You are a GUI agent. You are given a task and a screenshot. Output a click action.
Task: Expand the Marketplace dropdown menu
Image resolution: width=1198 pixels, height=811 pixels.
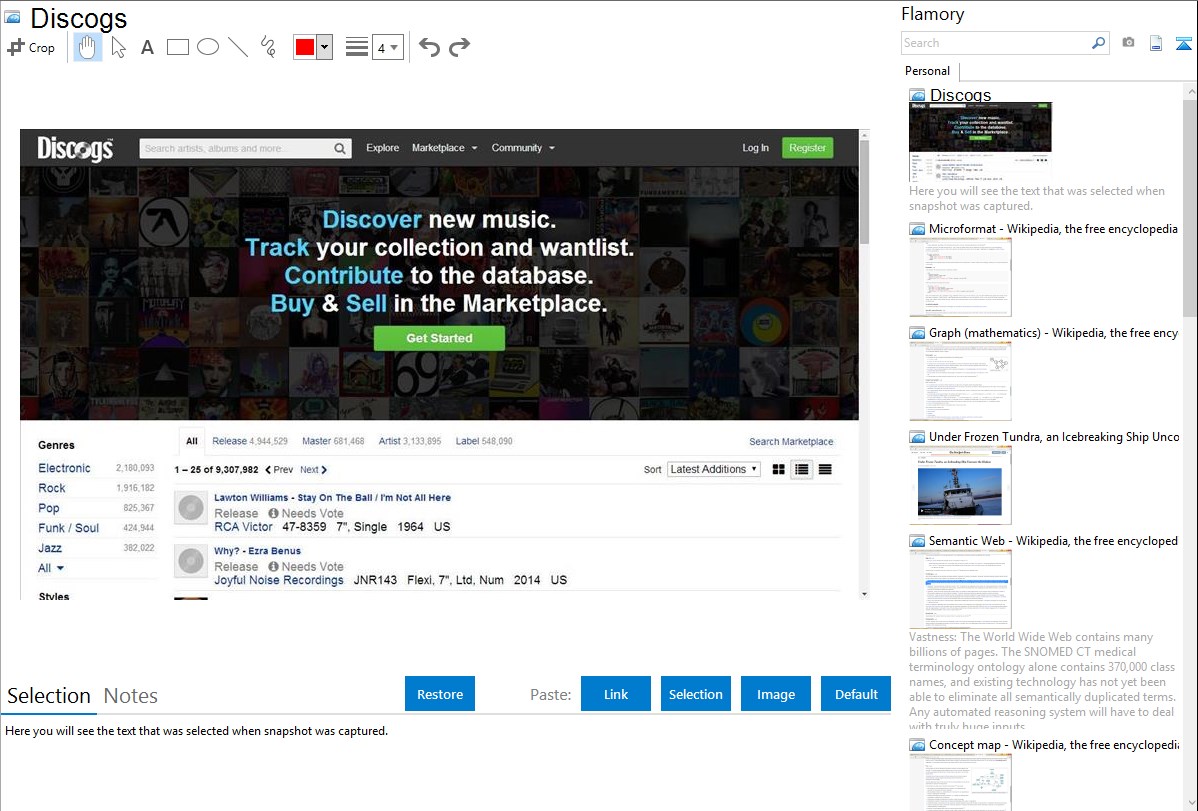pos(445,148)
